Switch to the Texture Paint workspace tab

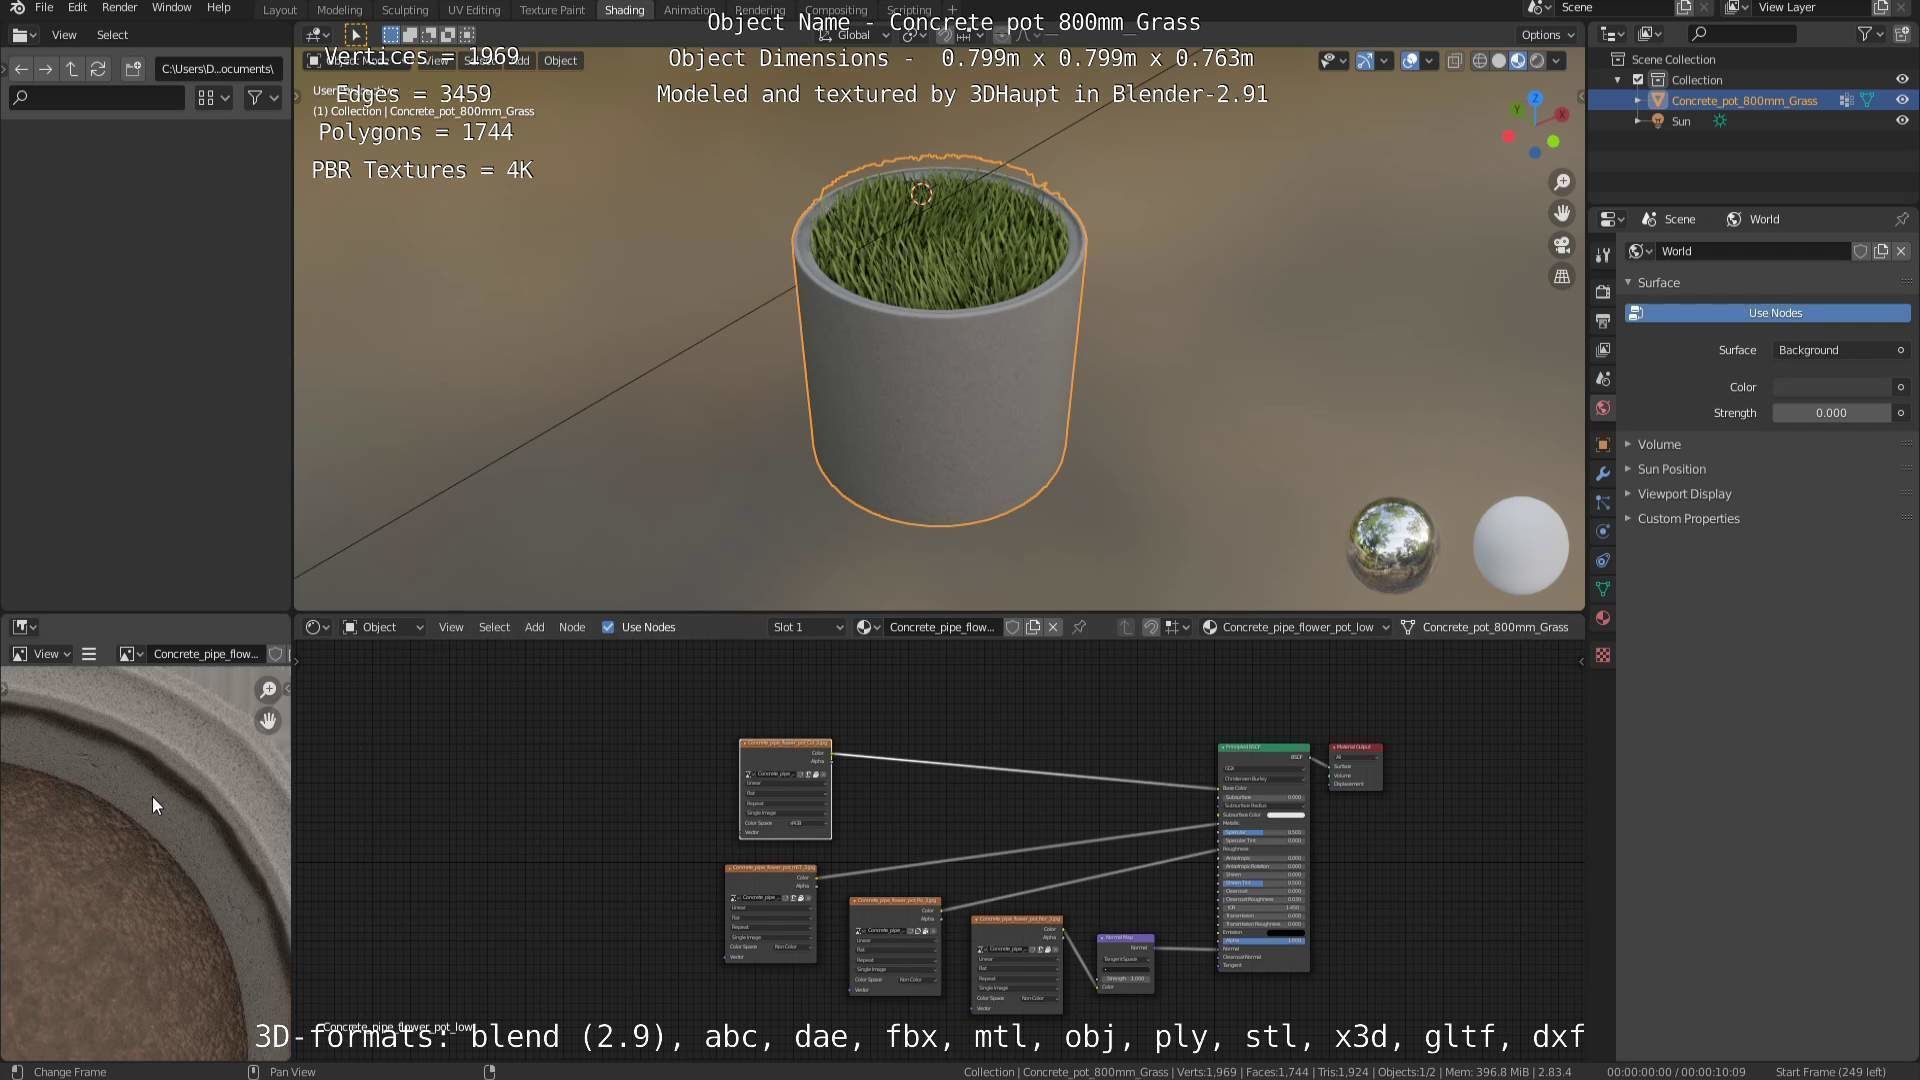[x=552, y=10]
